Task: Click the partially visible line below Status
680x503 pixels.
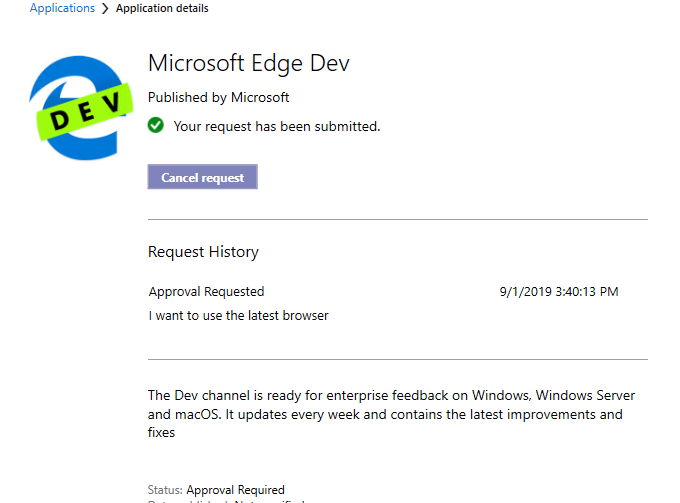Action: (226, 500)
